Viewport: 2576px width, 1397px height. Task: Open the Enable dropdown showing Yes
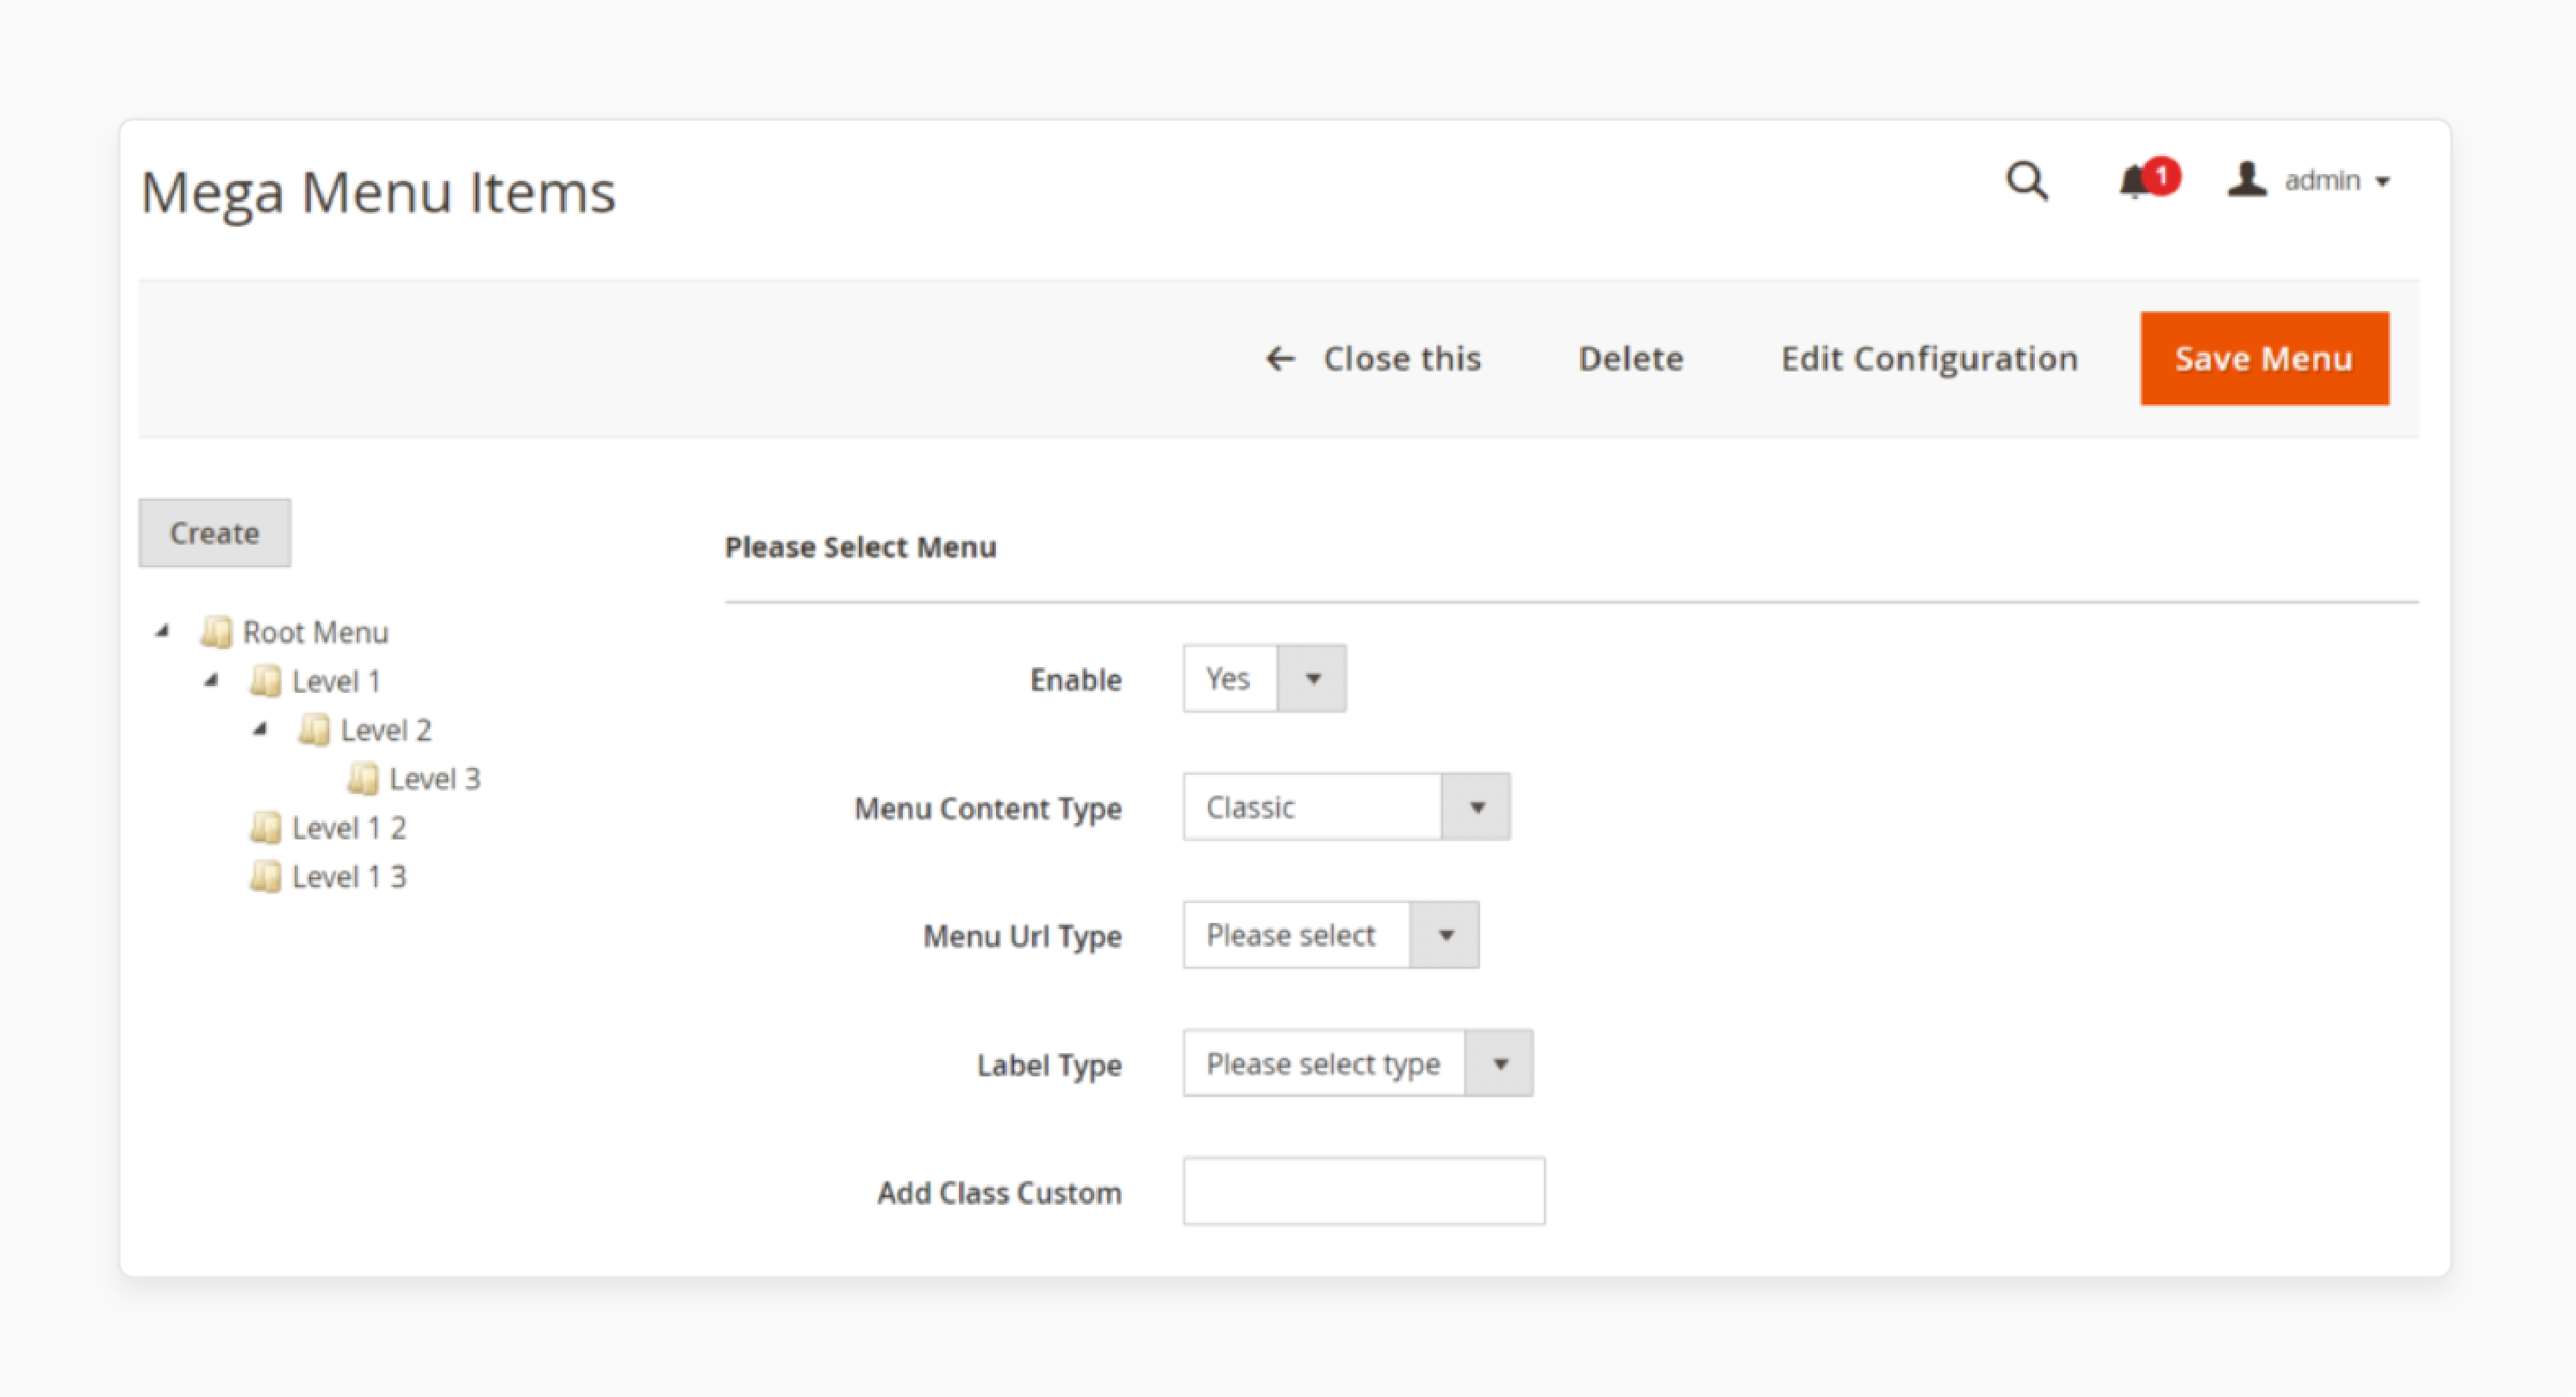(x=1264, y=678)
